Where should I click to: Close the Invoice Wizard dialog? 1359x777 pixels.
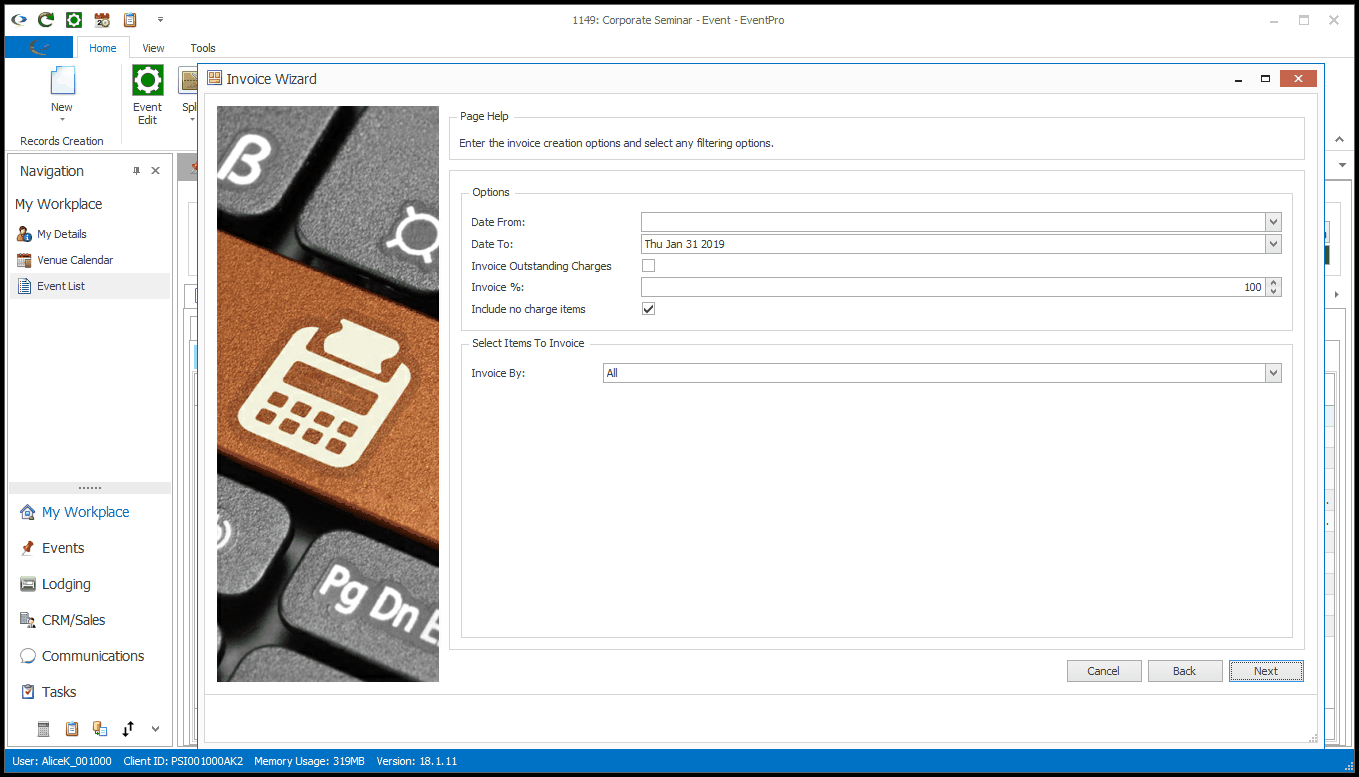[x=1298, y=79]
